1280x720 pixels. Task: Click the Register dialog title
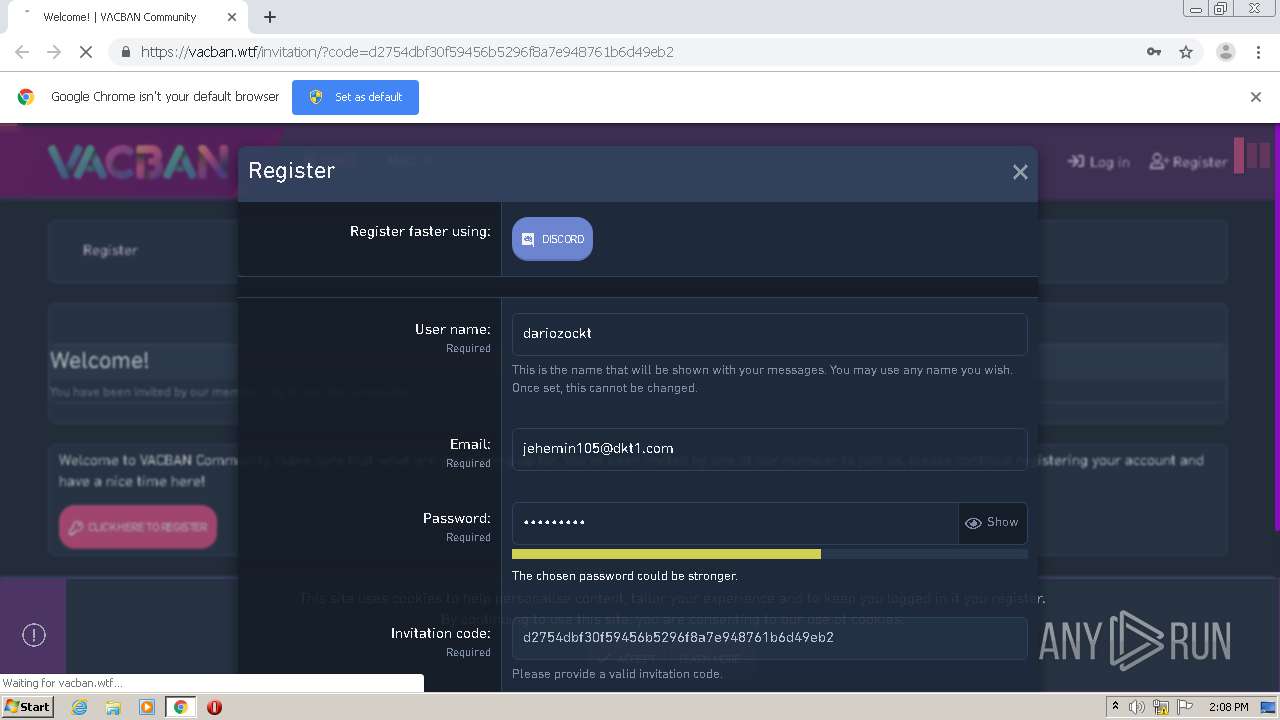(291, 171)
